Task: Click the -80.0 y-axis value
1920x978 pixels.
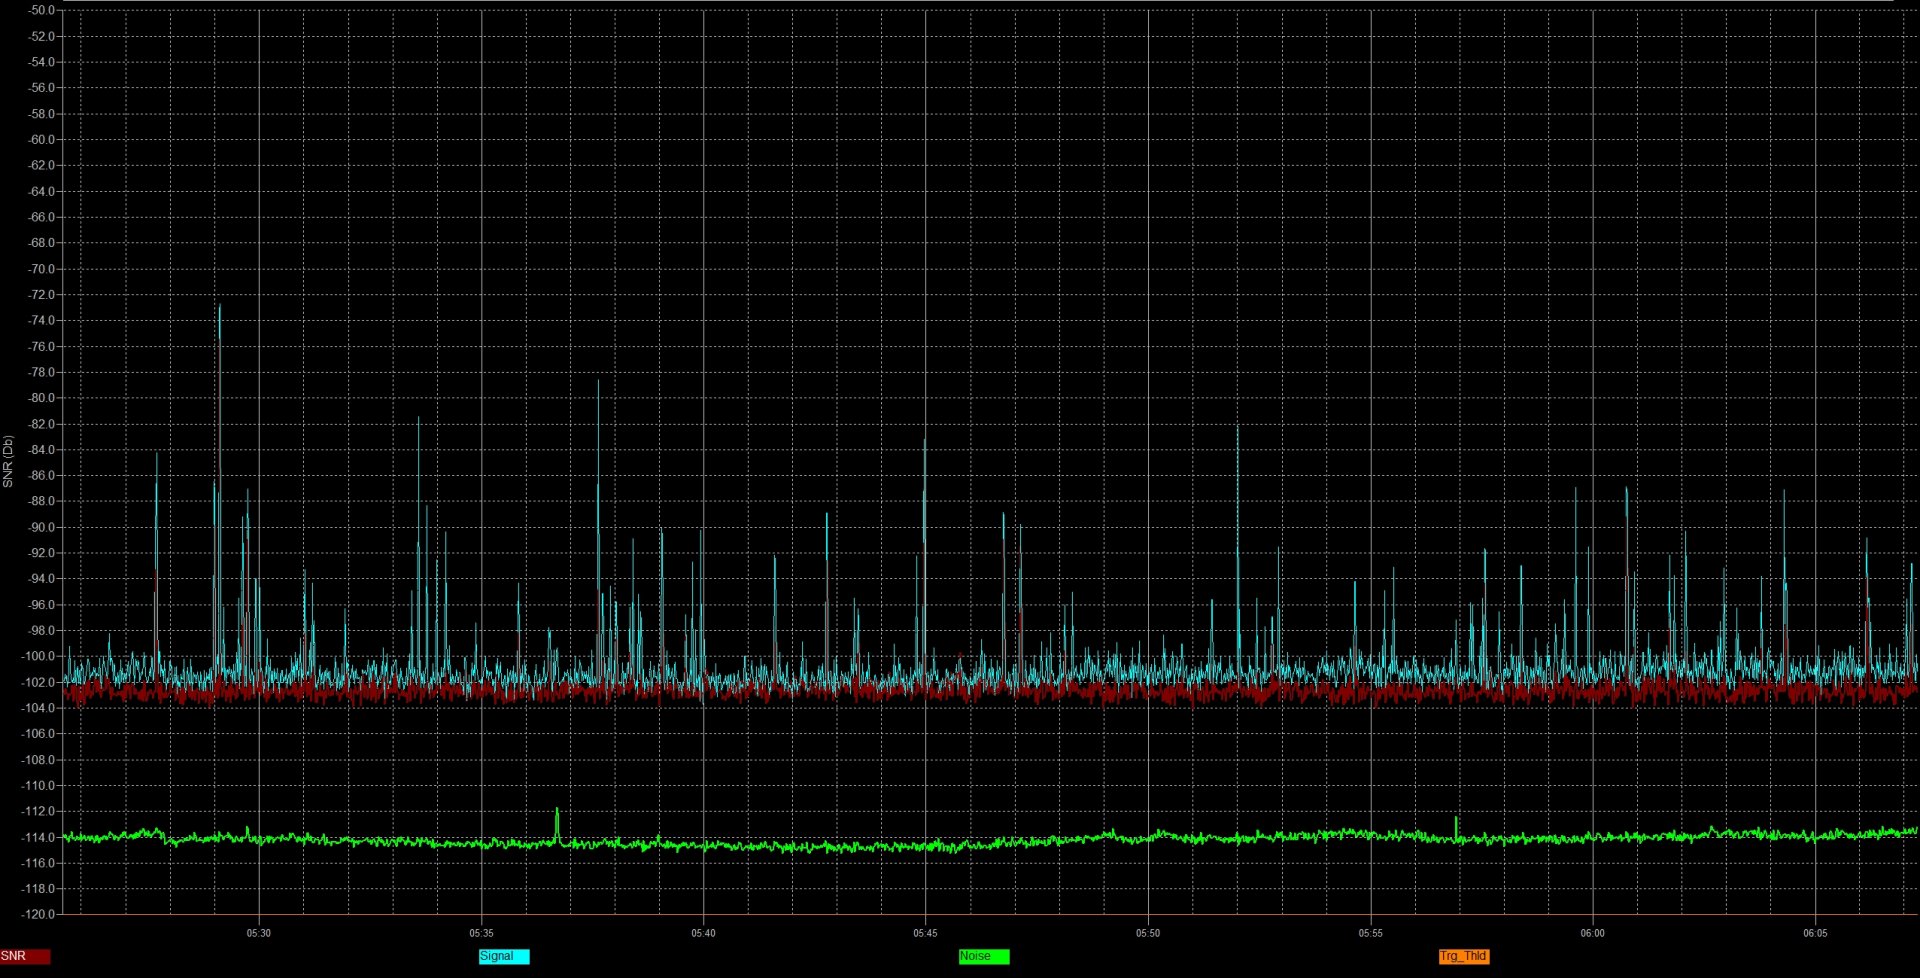Action: [x=40, y=398]
